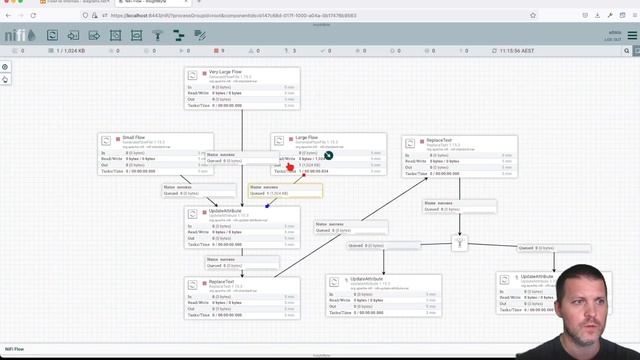Screen dimensions: 640x360
Task: Click the Very Large Flow processor type icon
Action: [193, 75]
